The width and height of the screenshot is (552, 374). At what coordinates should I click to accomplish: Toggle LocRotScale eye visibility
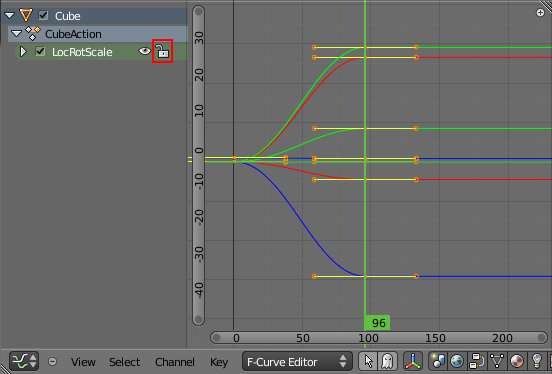[144, 51]
